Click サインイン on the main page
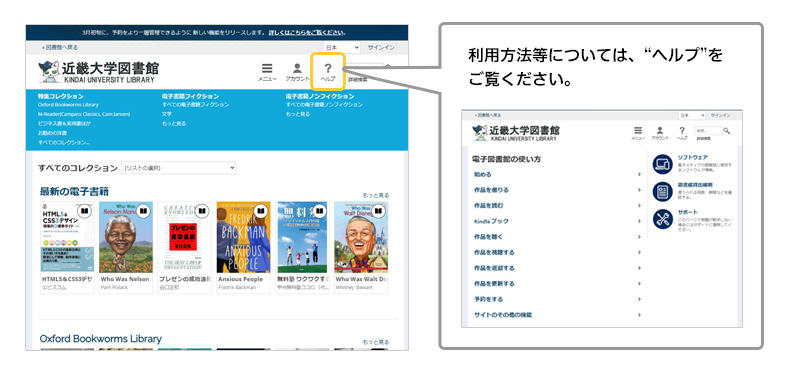 coord(381,47)
